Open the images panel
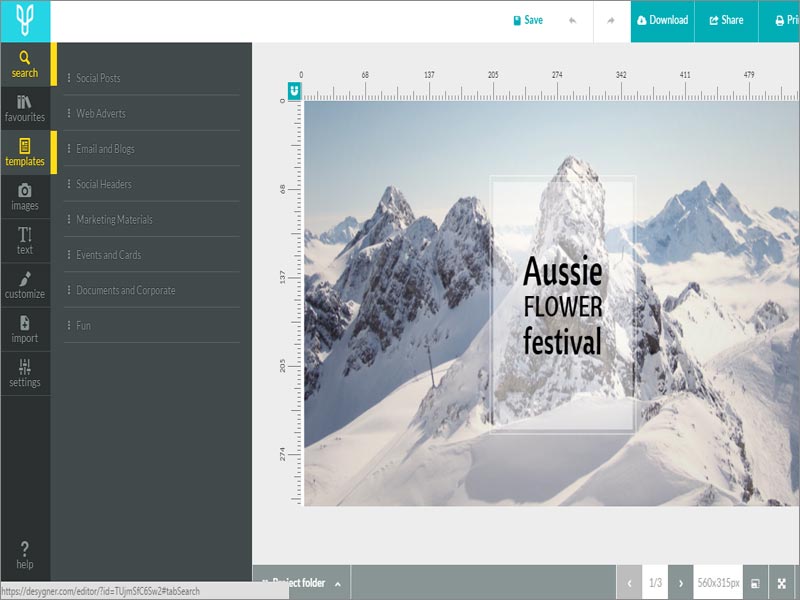This screenshot has height=600, width=800. point(25,197)
